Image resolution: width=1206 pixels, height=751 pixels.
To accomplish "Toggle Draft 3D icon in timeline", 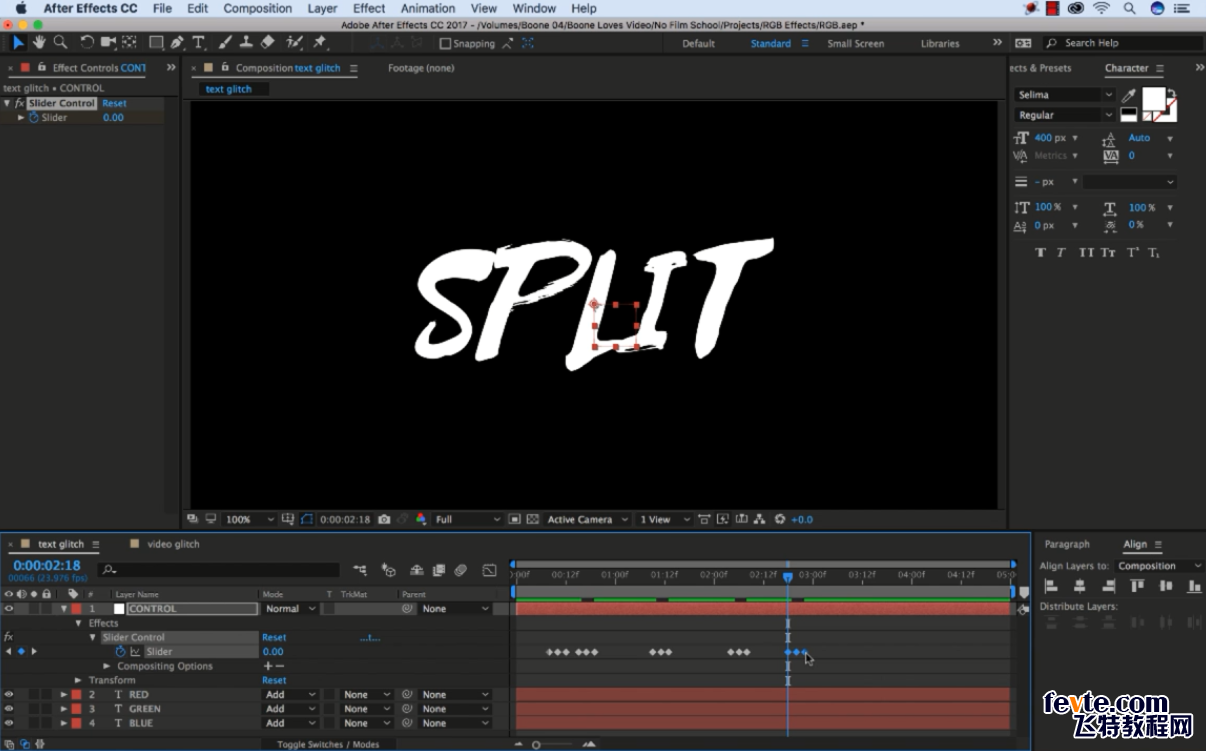I will (x=389, y=570).
